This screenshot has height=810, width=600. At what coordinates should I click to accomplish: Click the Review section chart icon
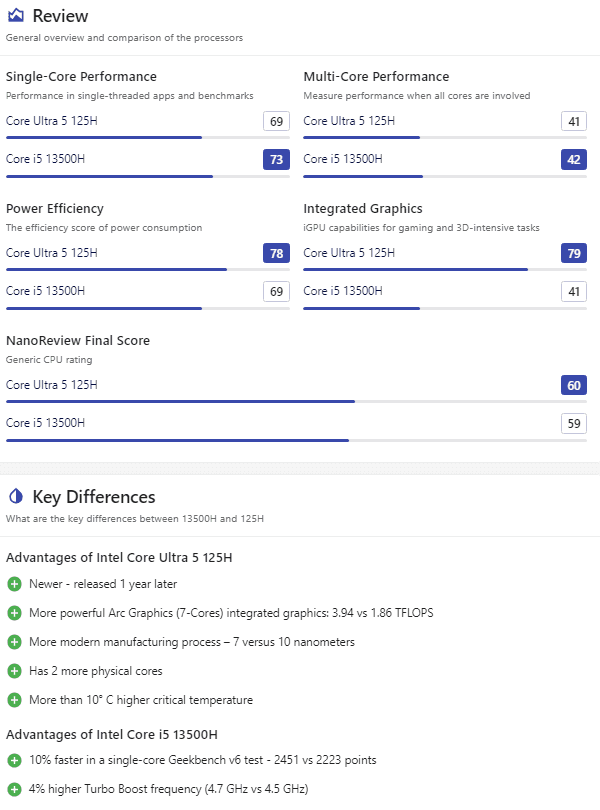pos(16,15)
